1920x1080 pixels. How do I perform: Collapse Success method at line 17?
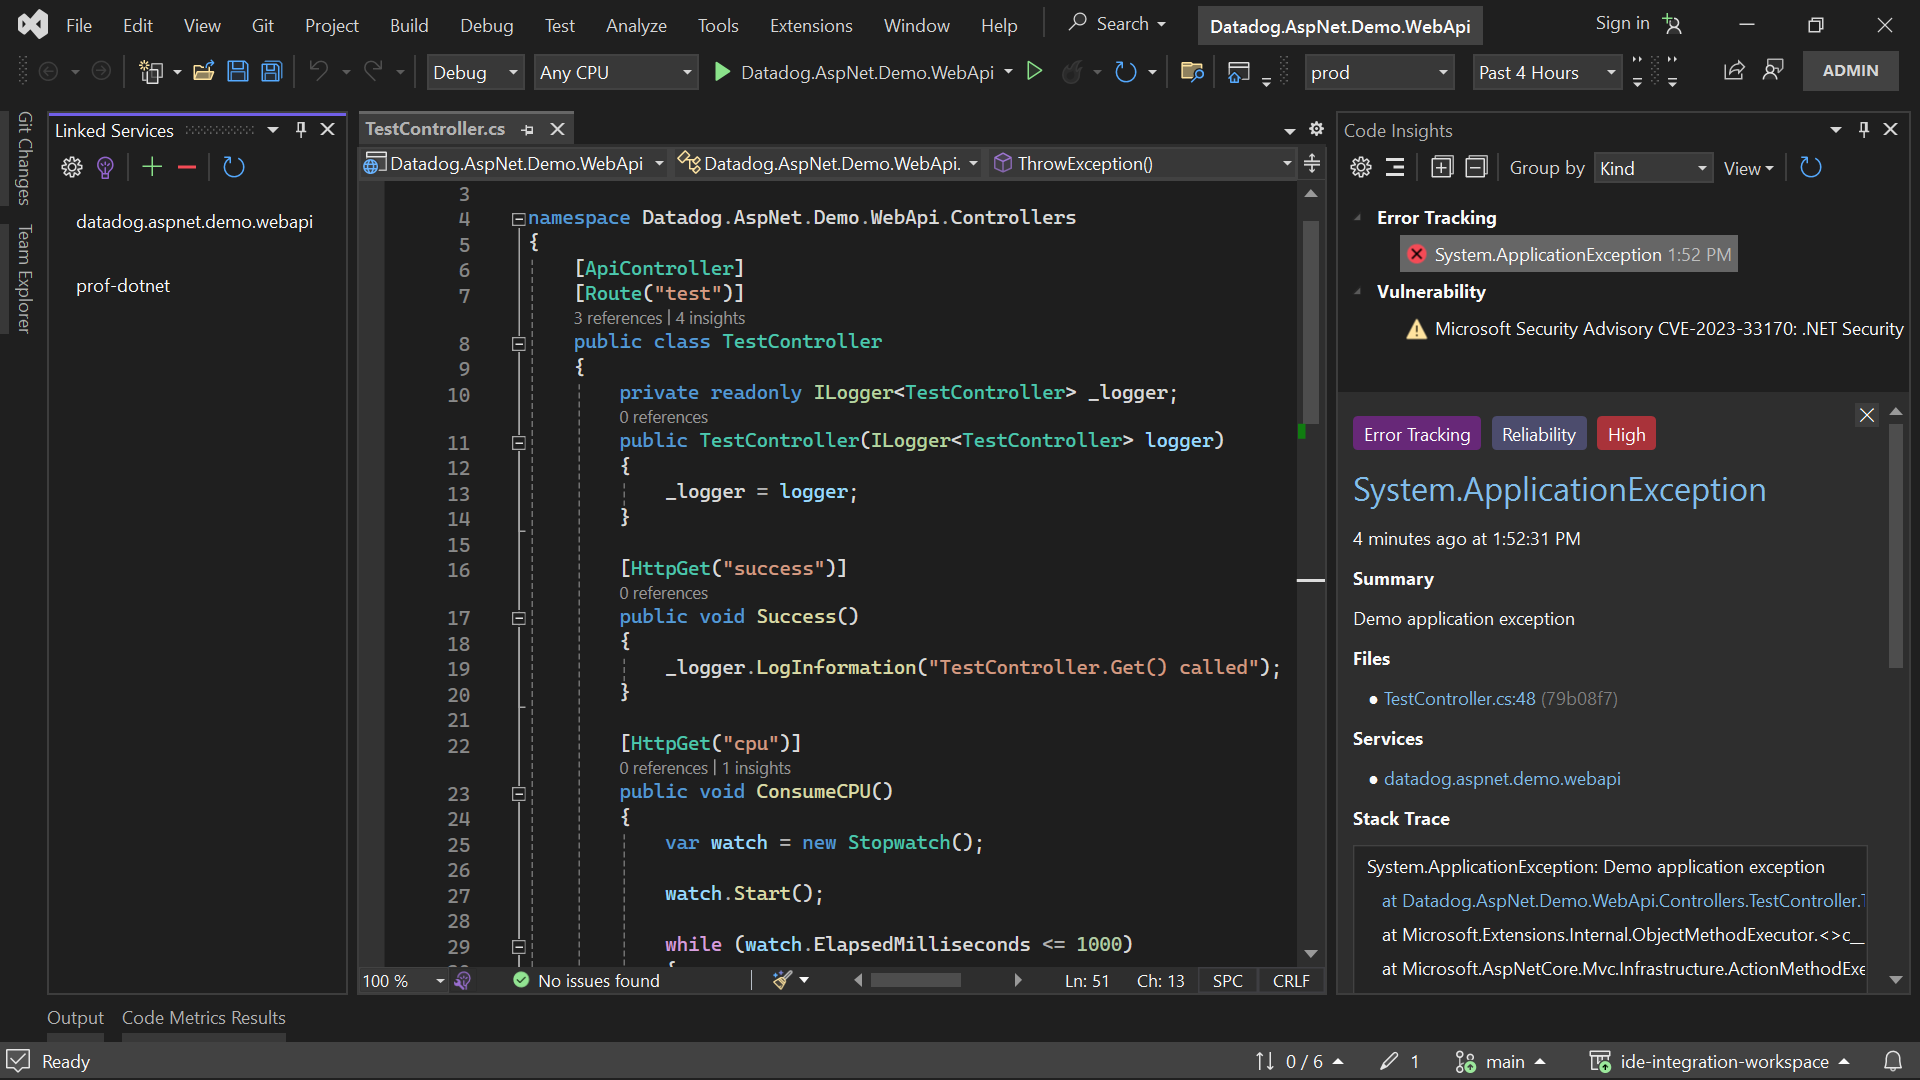pos(518,618)
